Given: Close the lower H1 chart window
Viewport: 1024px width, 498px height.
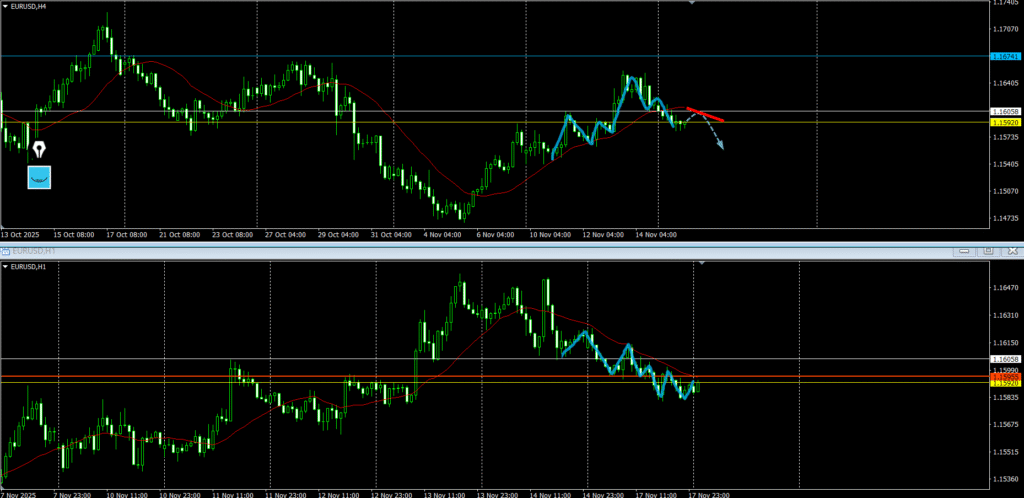Looking at the screenshot, I should (x=1010, y=250).
